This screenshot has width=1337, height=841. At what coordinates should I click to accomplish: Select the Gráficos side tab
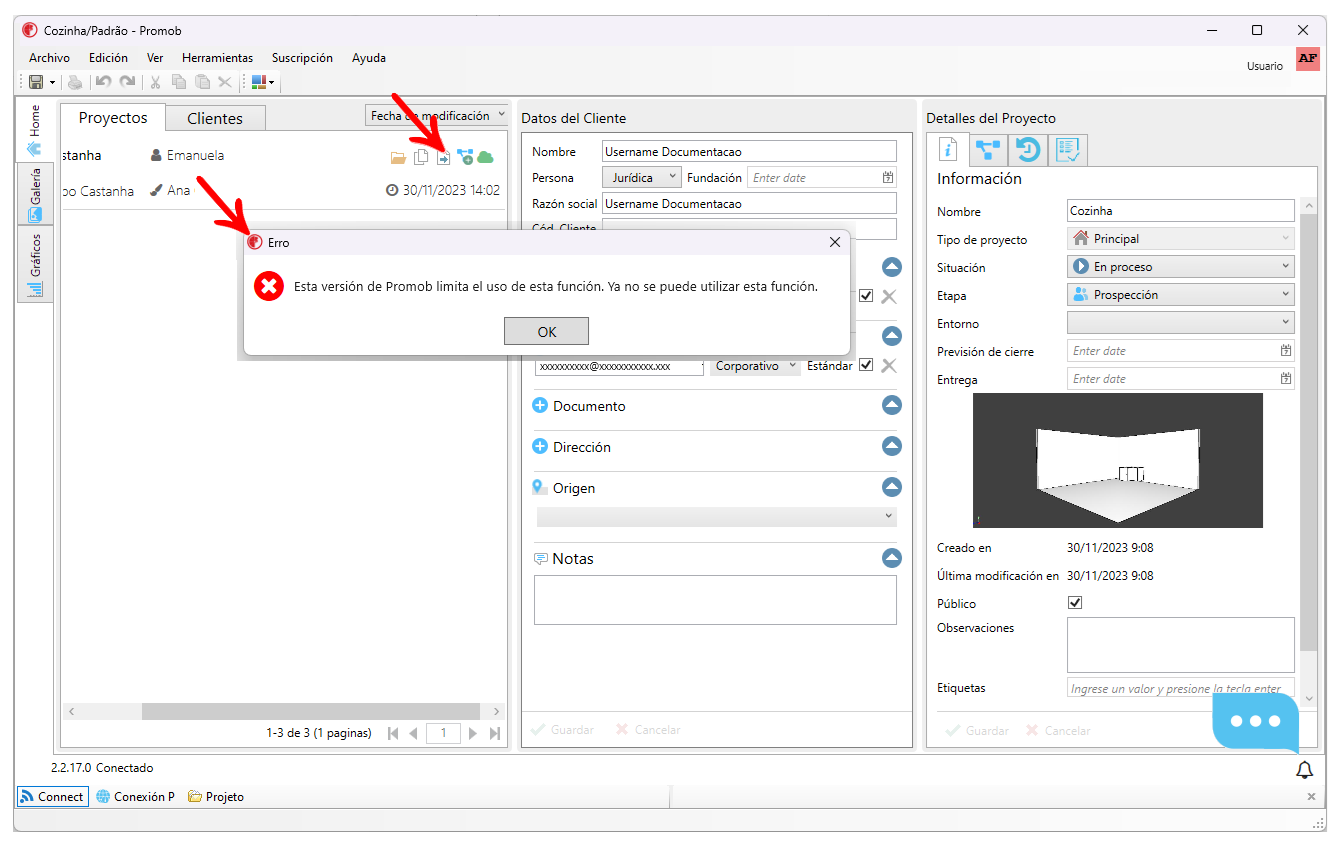(35, 265)
